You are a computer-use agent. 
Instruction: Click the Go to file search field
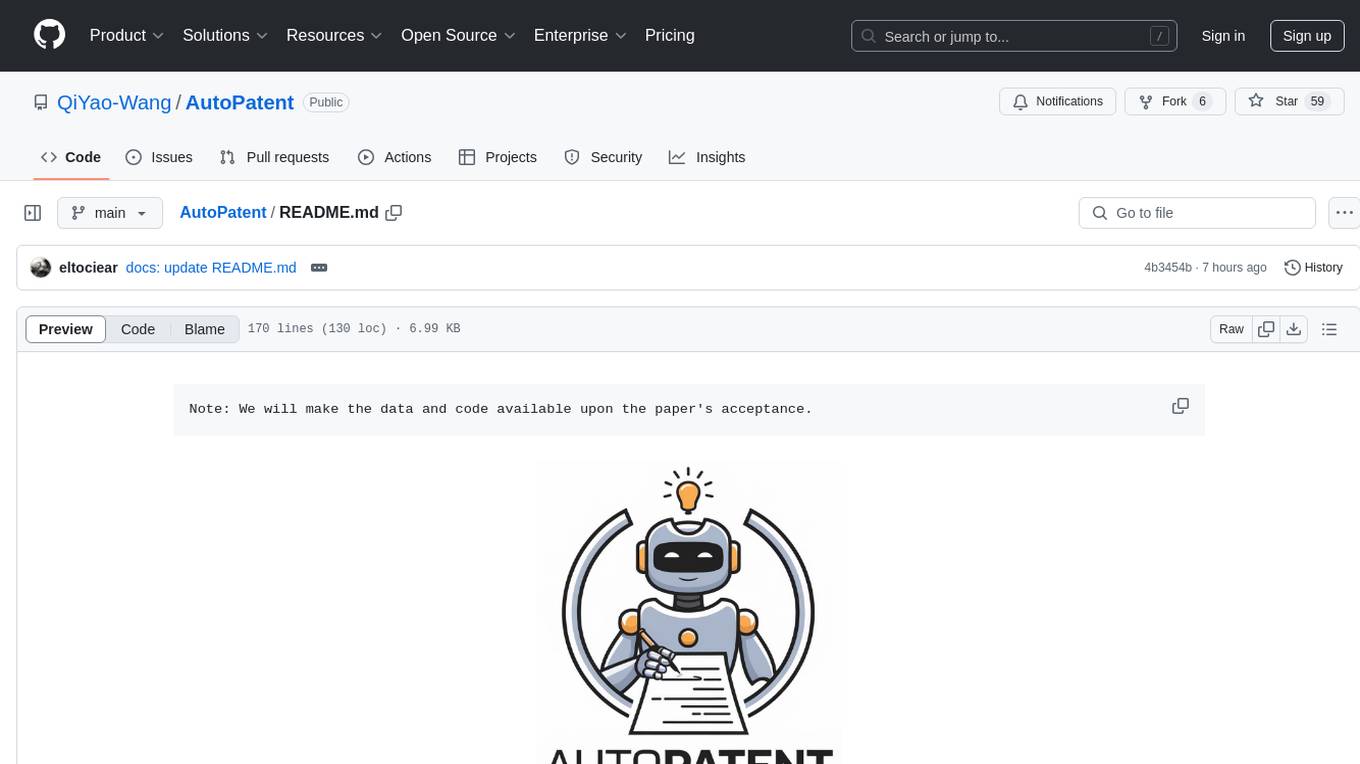[1197, 213]
